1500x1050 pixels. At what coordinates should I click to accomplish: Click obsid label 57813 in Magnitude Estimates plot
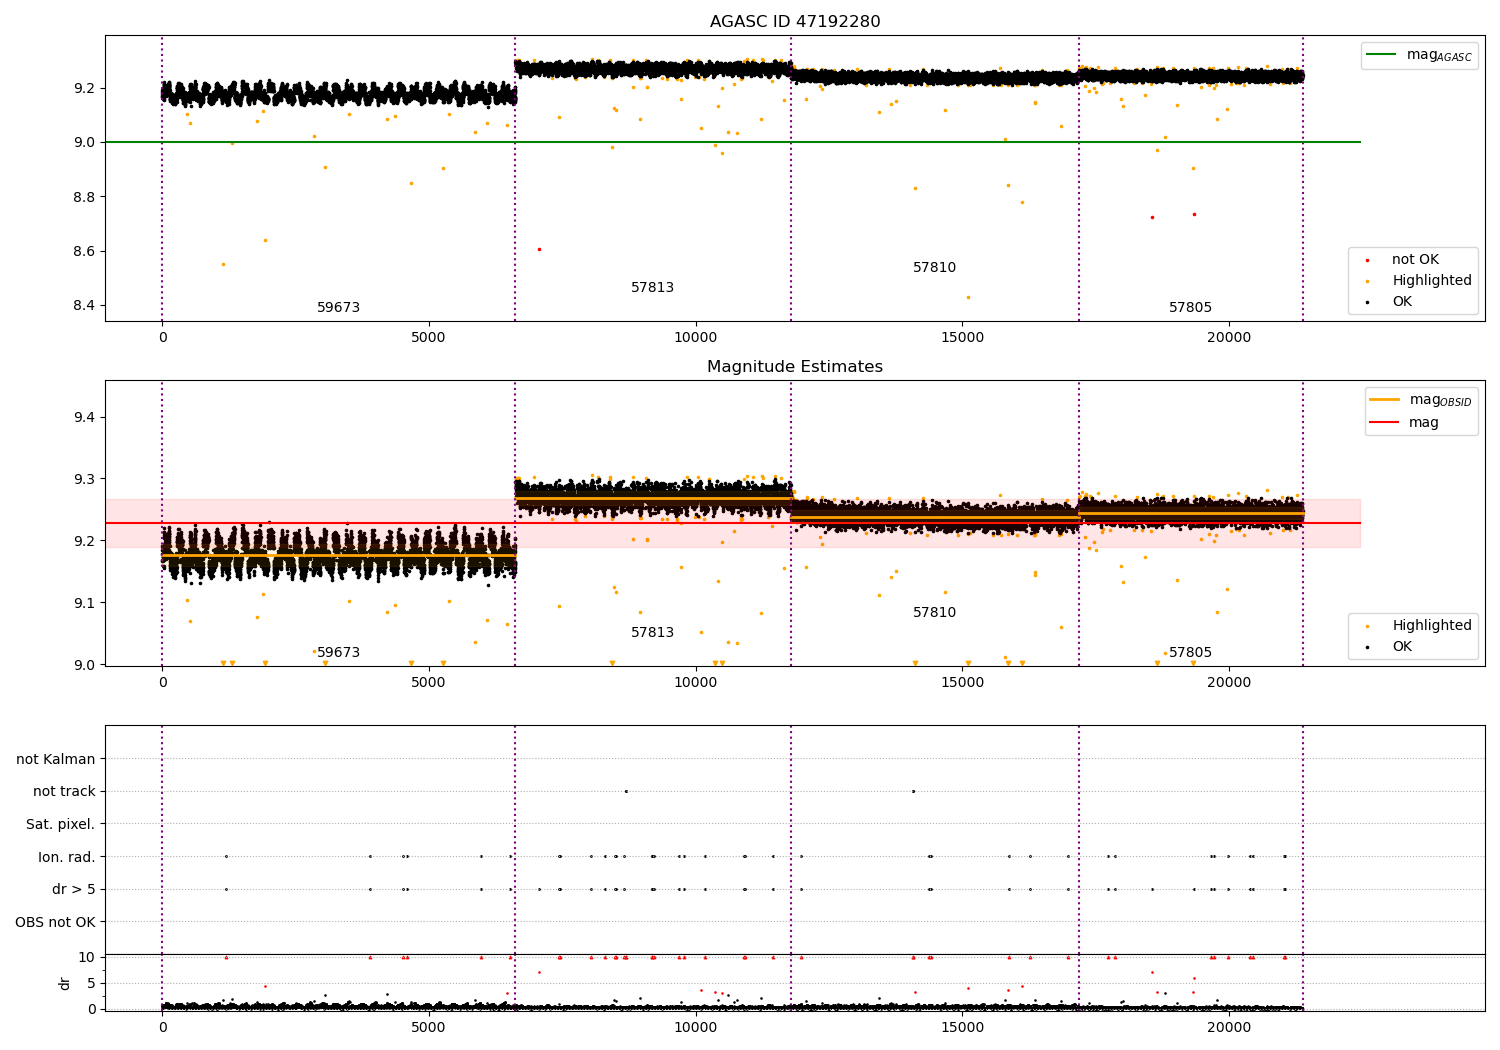(x=652, y=633)
